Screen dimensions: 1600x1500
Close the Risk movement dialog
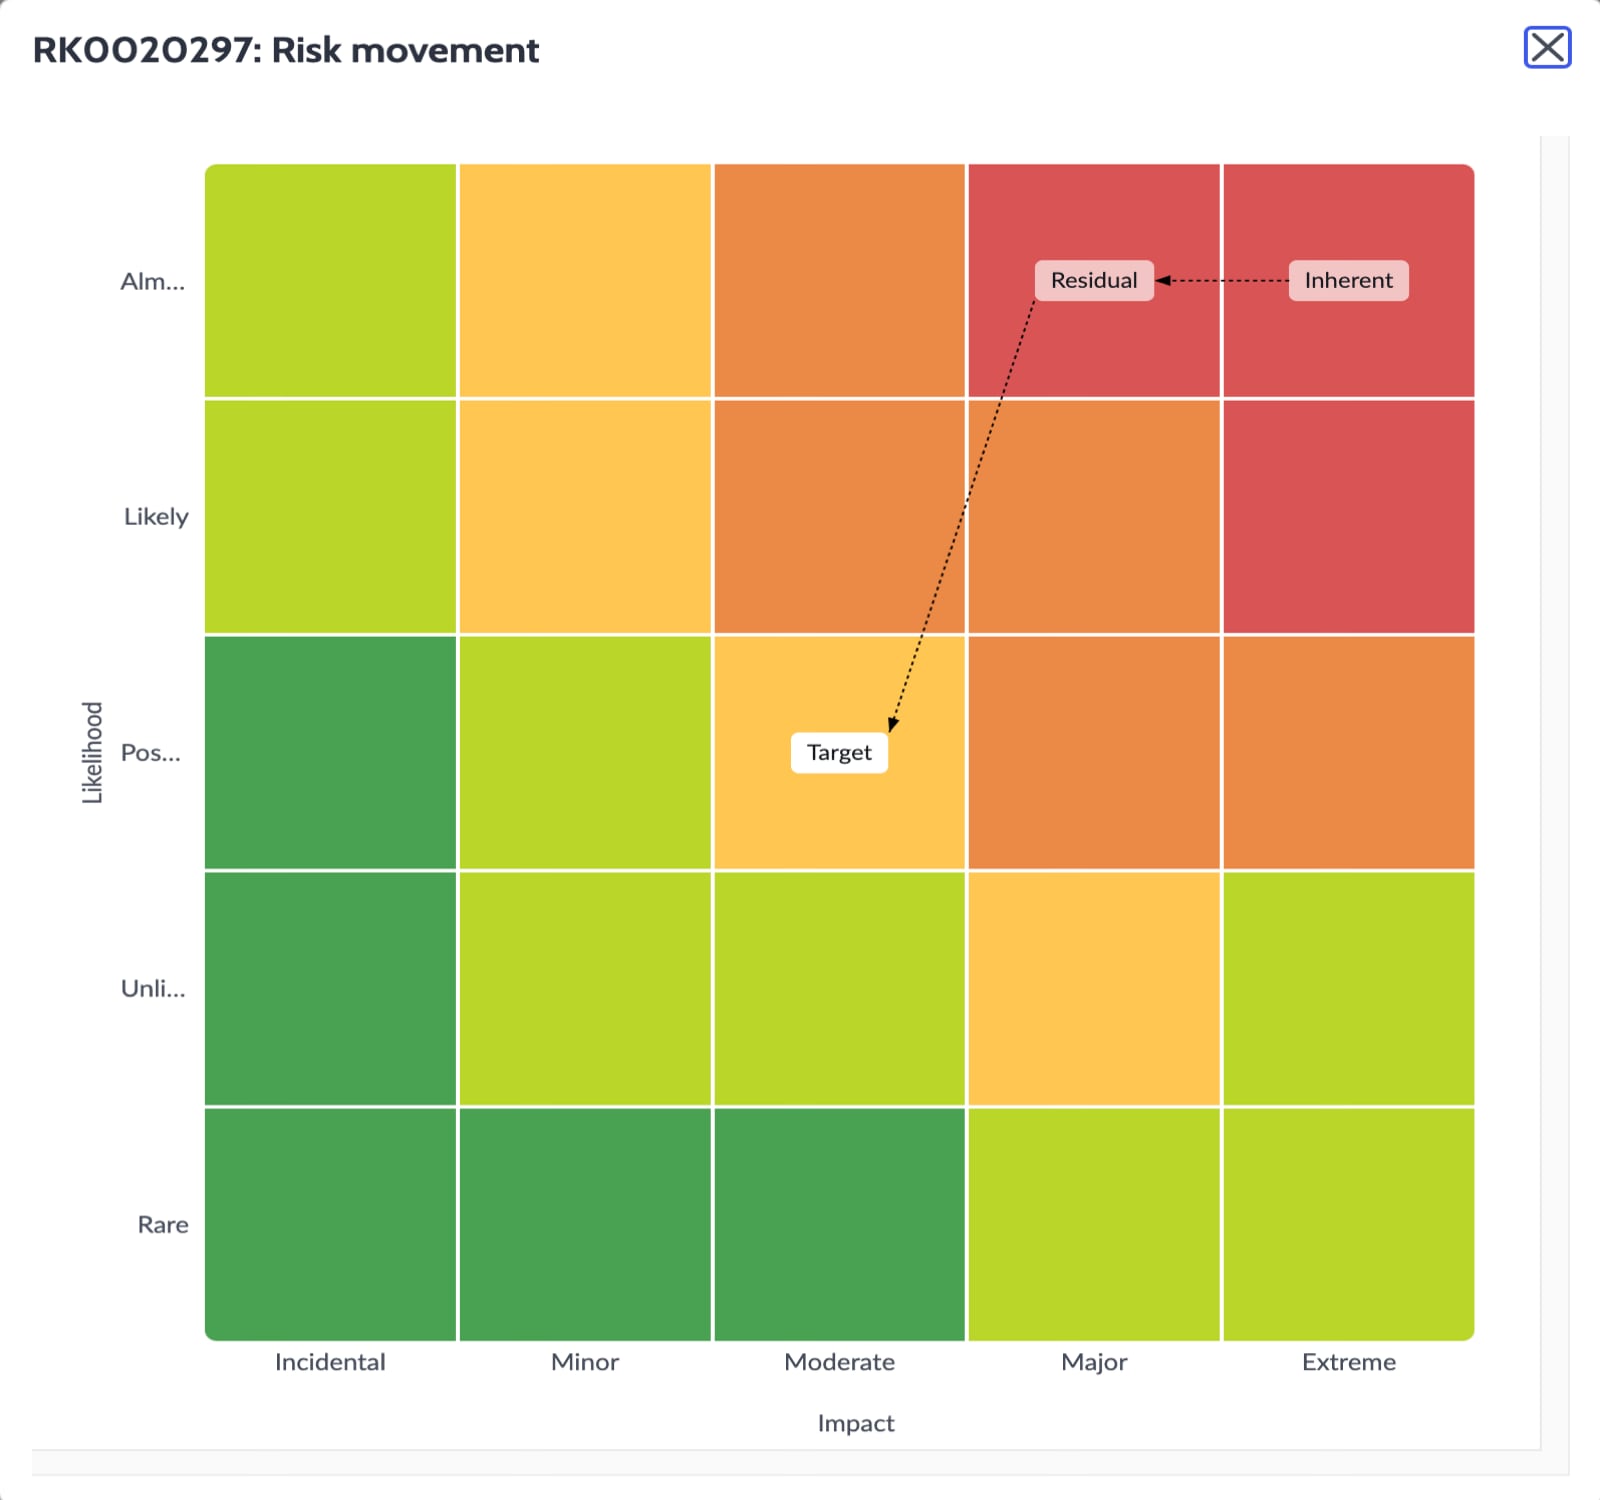coord(1546,47)
